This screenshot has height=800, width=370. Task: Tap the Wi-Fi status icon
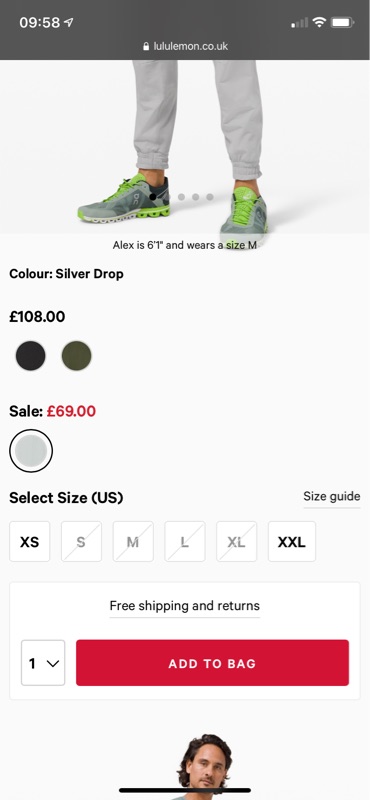pos(319,22)
